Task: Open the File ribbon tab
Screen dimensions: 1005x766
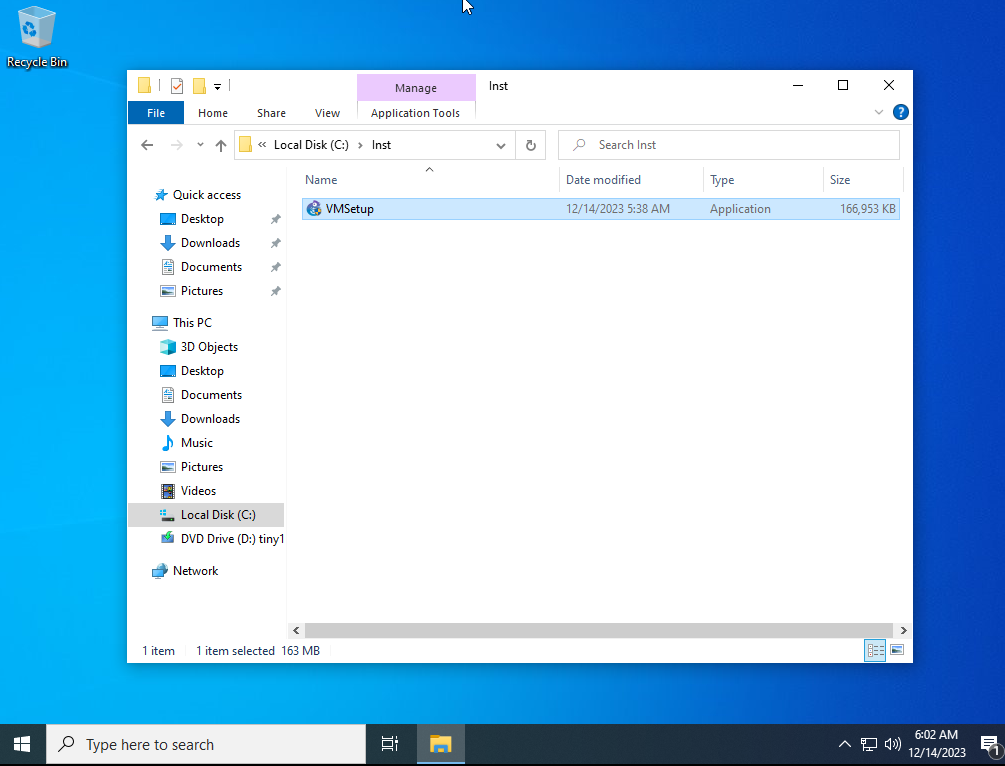Action: pyautogui.click(x=156, y=113)
